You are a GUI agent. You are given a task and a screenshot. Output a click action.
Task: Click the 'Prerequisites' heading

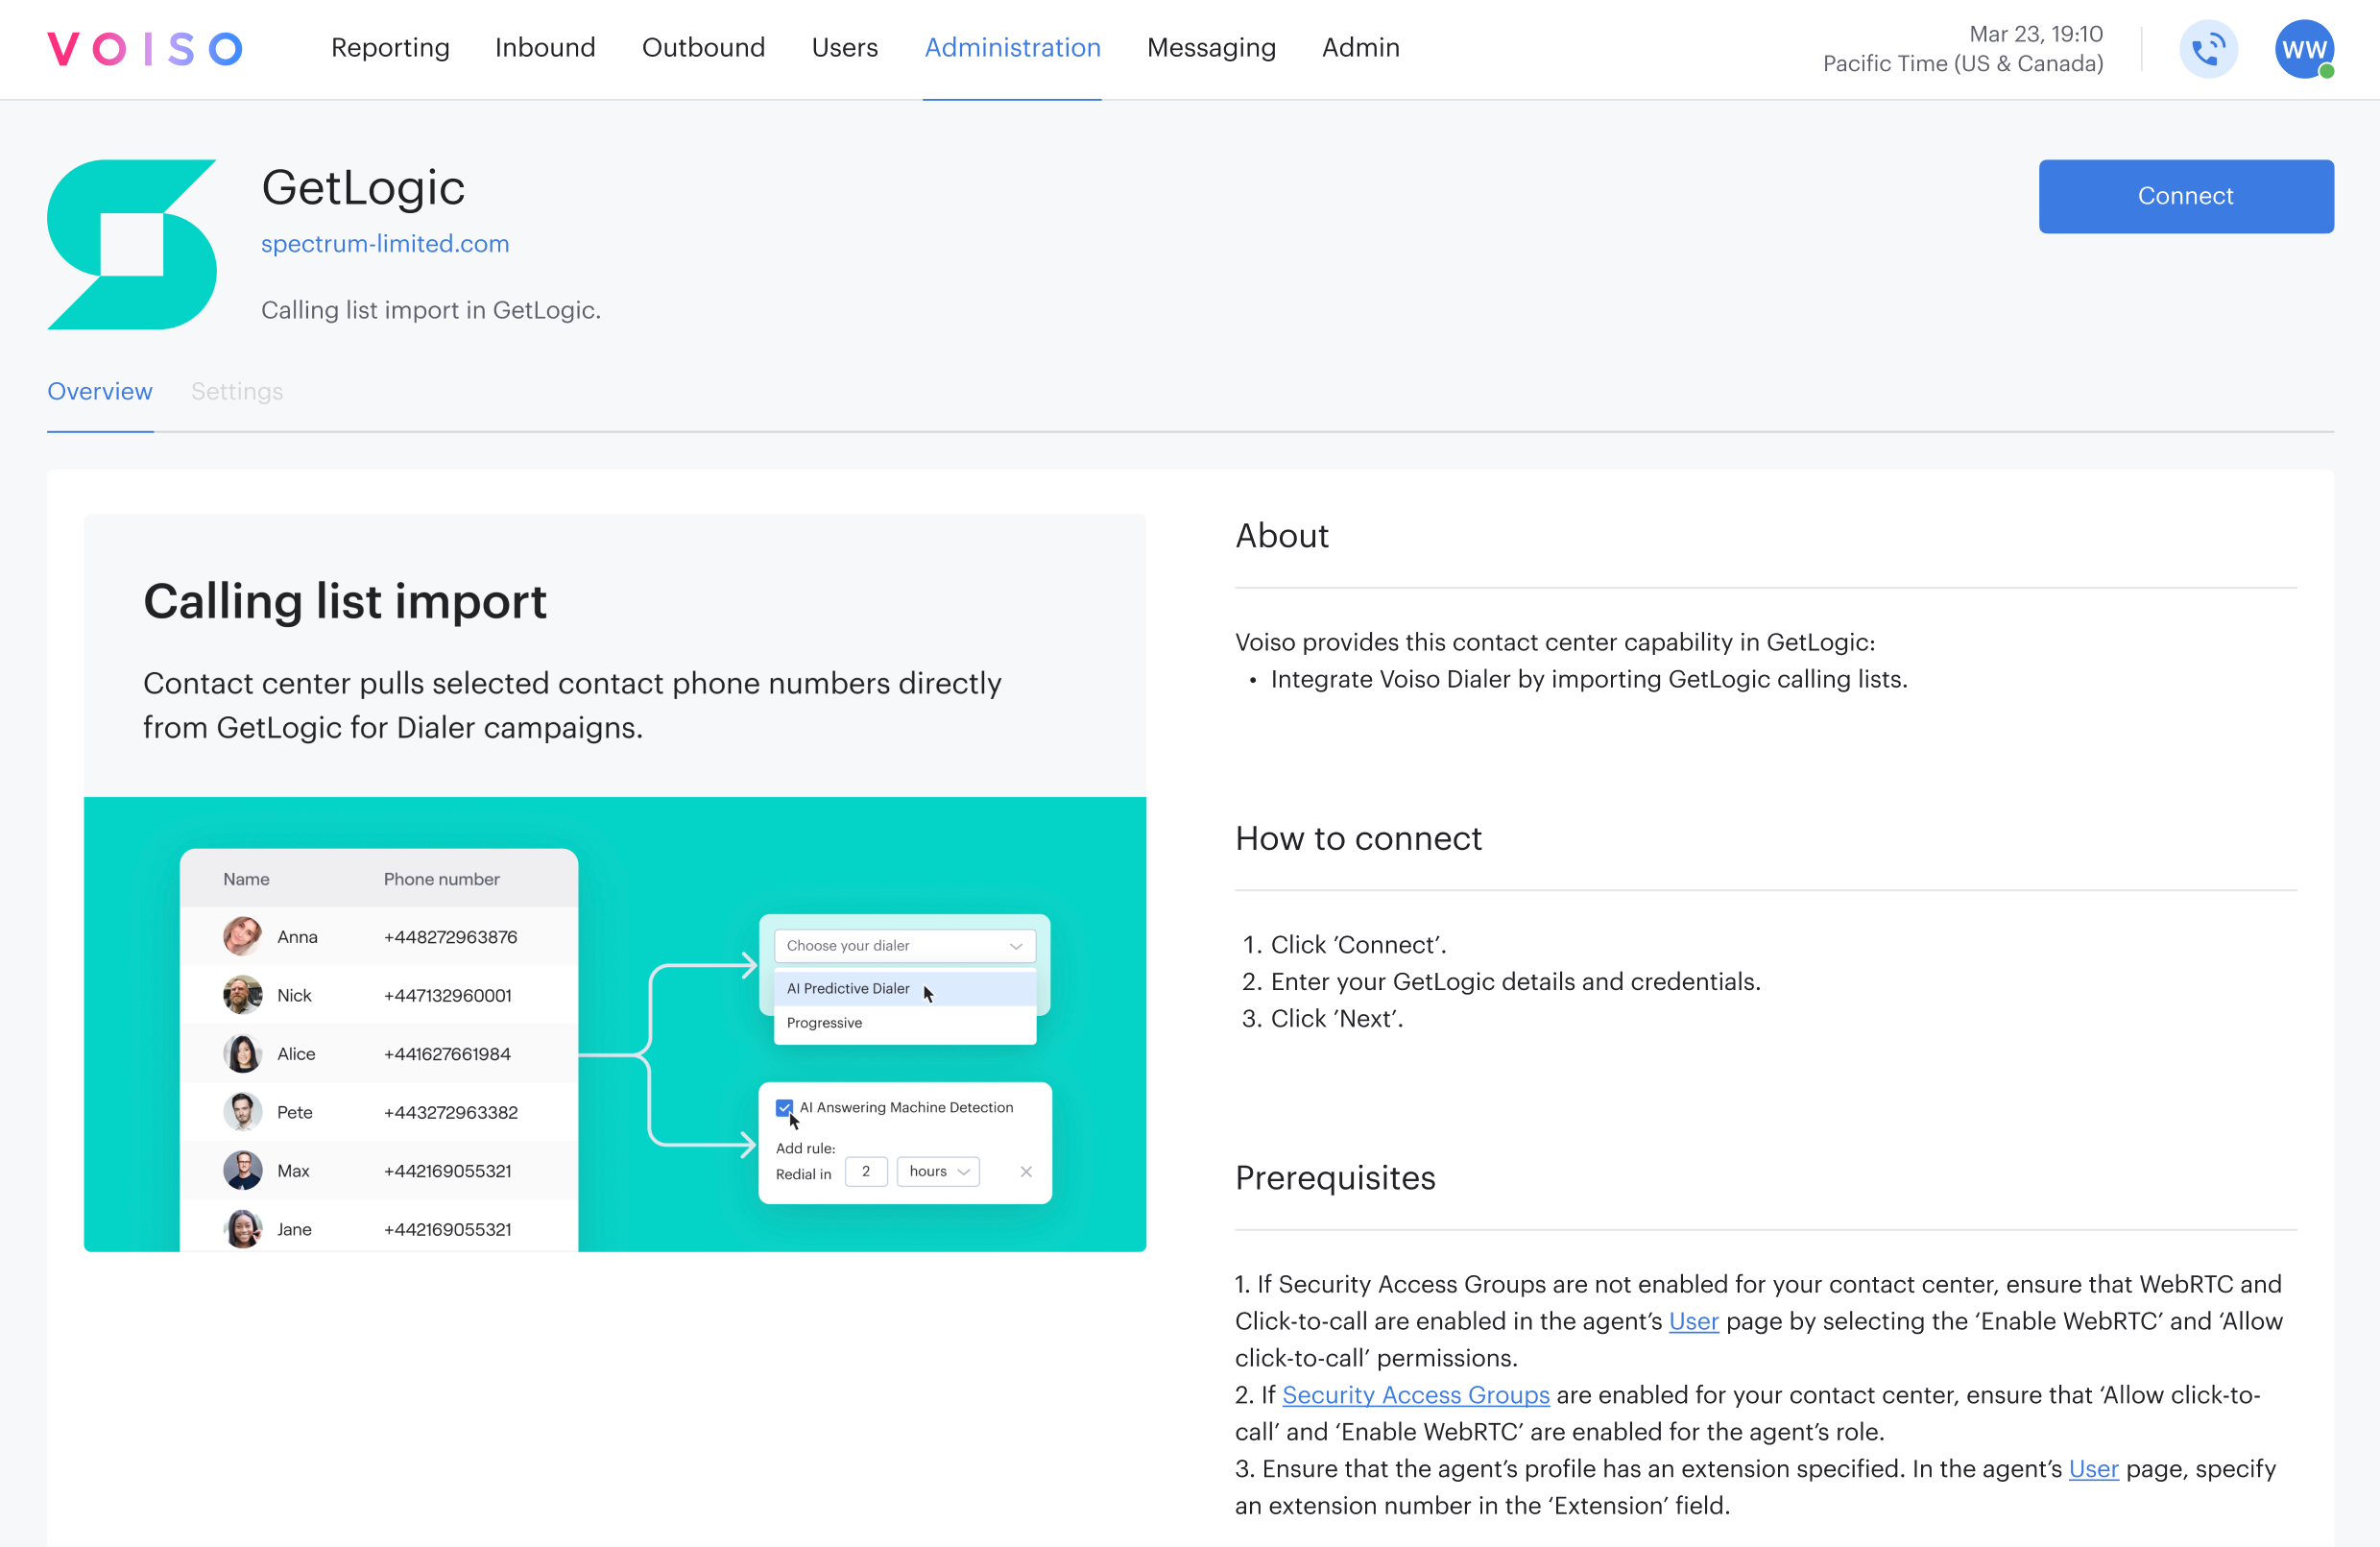tap(1335, 1177)
